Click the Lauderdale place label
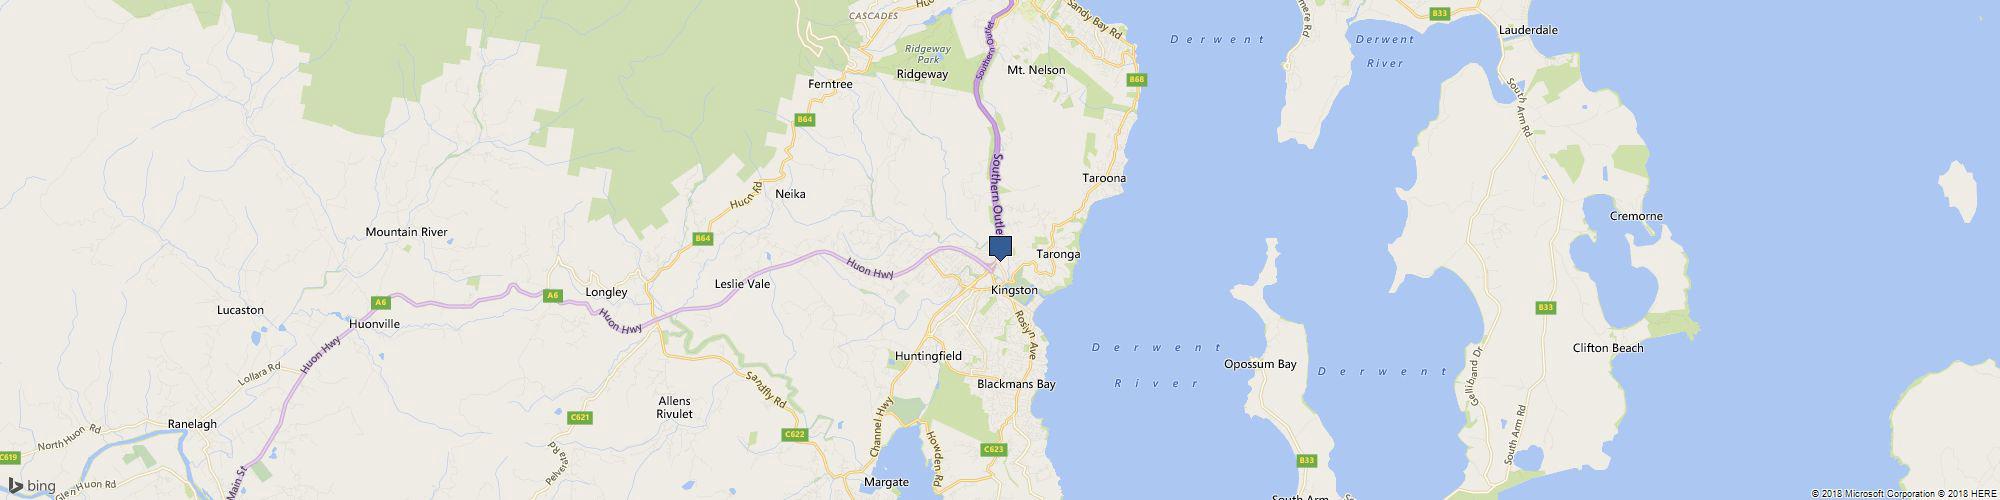Viewport: 2000px width, 500px height. (x=1528, y=30)
